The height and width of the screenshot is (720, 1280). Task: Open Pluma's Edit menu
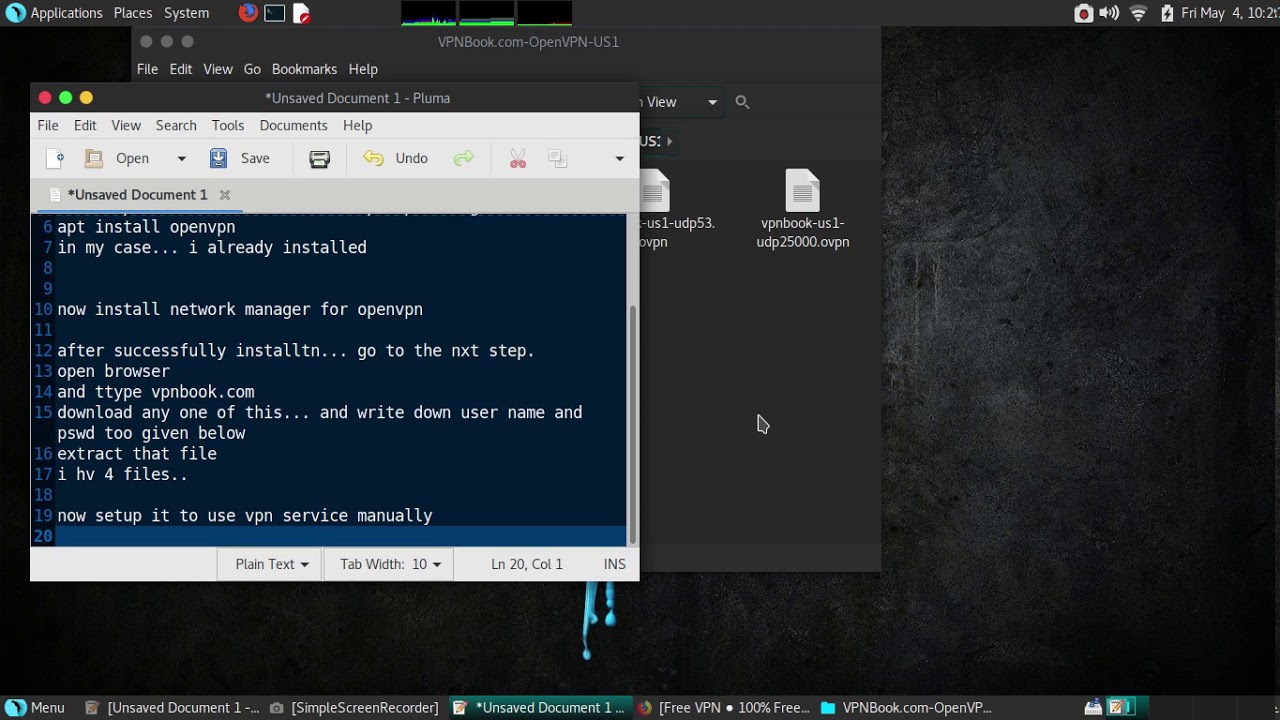85,125
